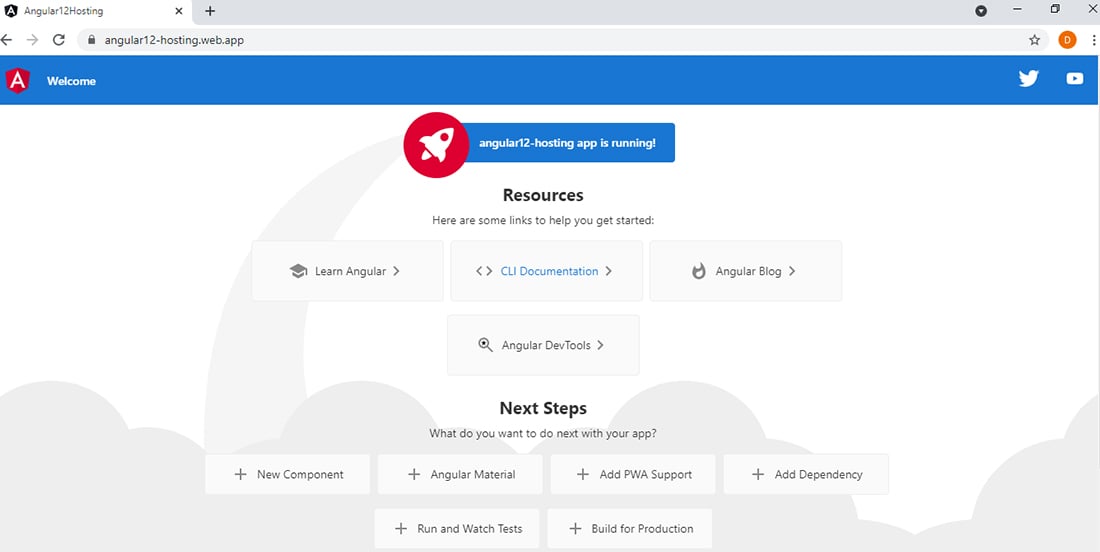Open Chrome's three-dot menu
1100x552 pixels.
[x=1094, y=40]
